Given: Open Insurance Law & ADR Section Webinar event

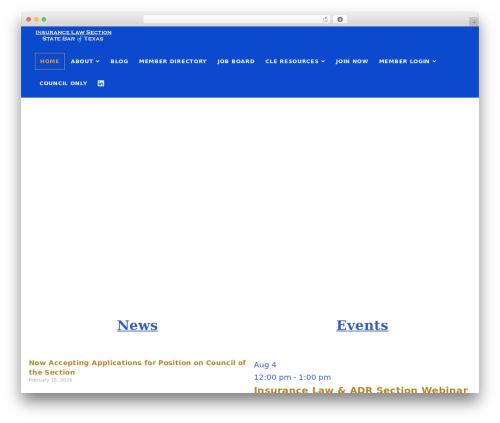Looking at the screenshot, I should 361,390.
